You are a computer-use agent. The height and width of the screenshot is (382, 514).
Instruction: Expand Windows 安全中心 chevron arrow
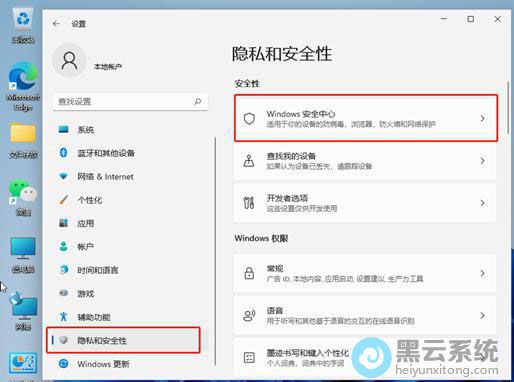point(482,118)
